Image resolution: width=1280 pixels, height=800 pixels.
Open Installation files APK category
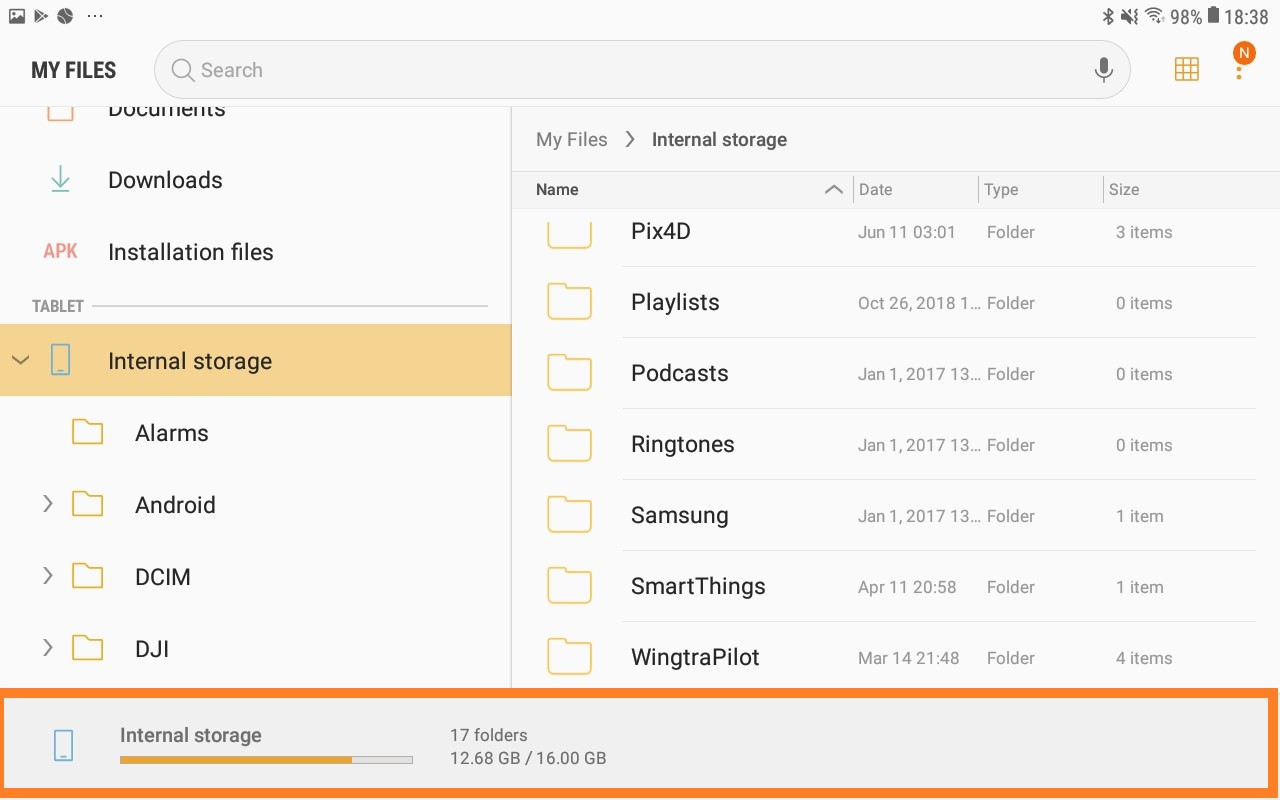(190, 252)
